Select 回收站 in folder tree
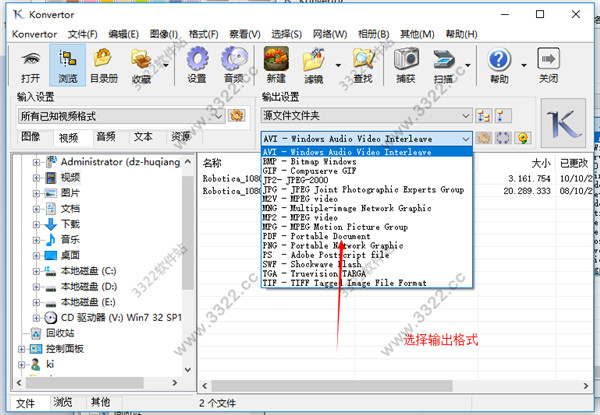This screenshot has height=415, width=600. [60, 333]
